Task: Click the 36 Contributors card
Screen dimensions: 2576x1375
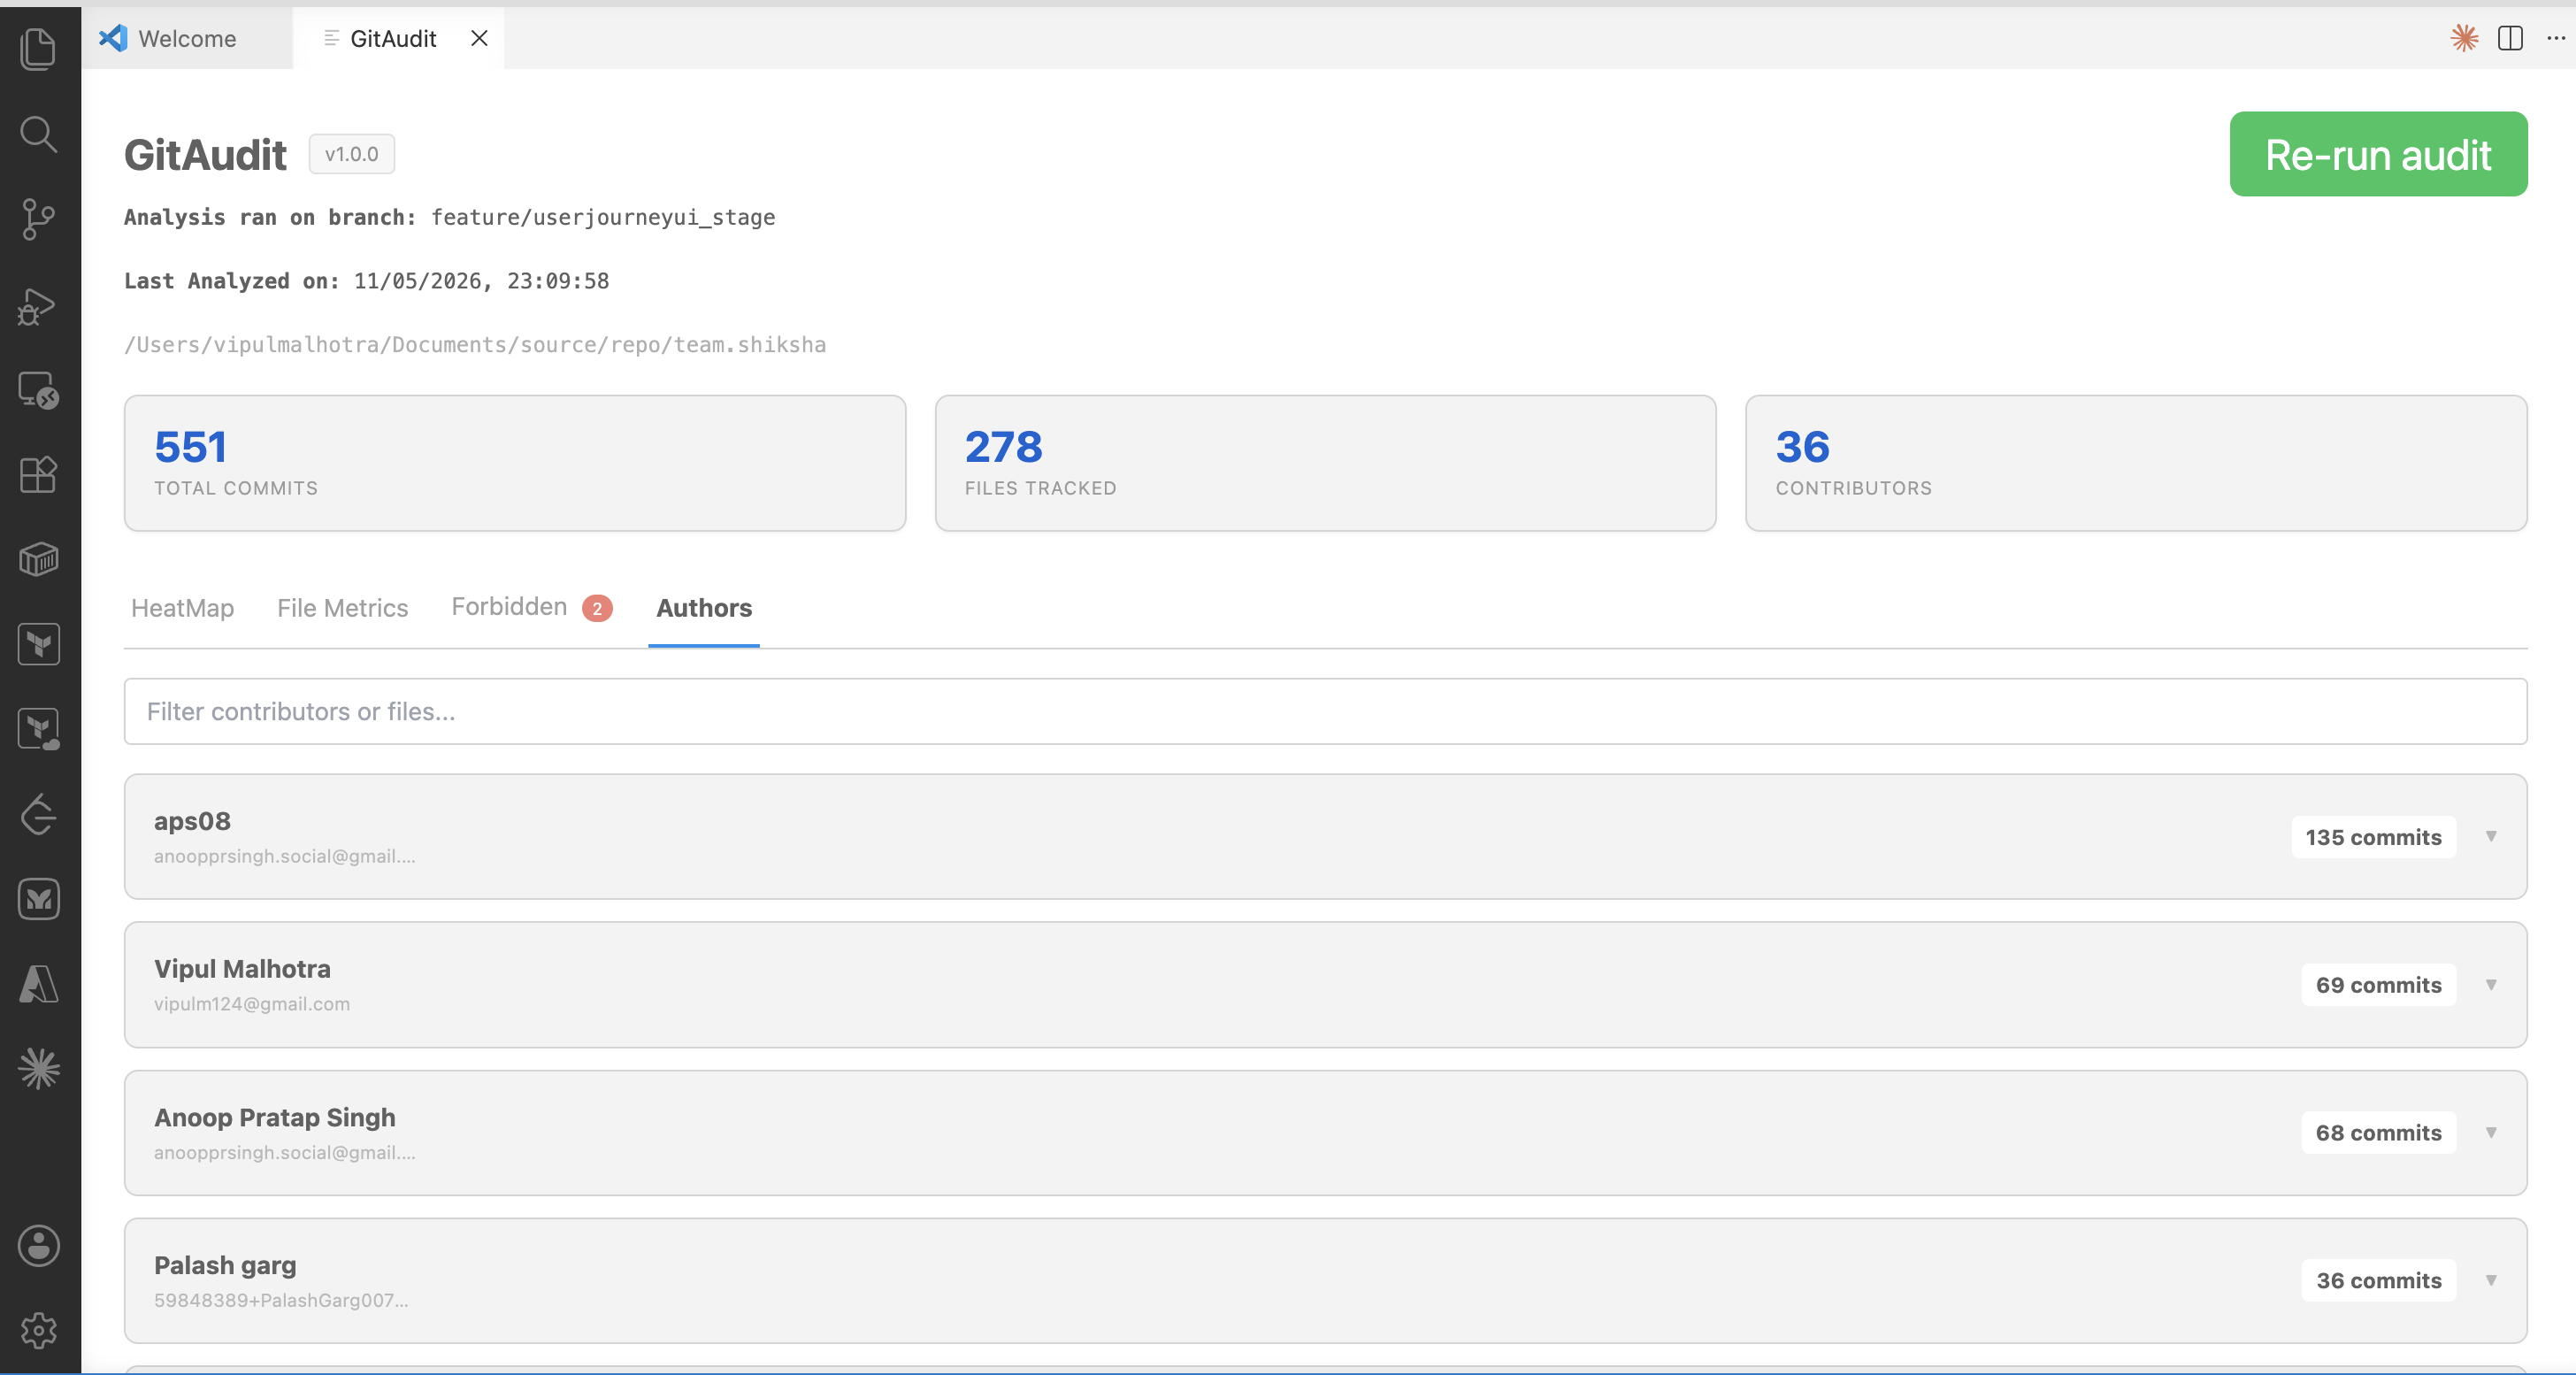Action: pyautogui.click(x=2136, y=463)
